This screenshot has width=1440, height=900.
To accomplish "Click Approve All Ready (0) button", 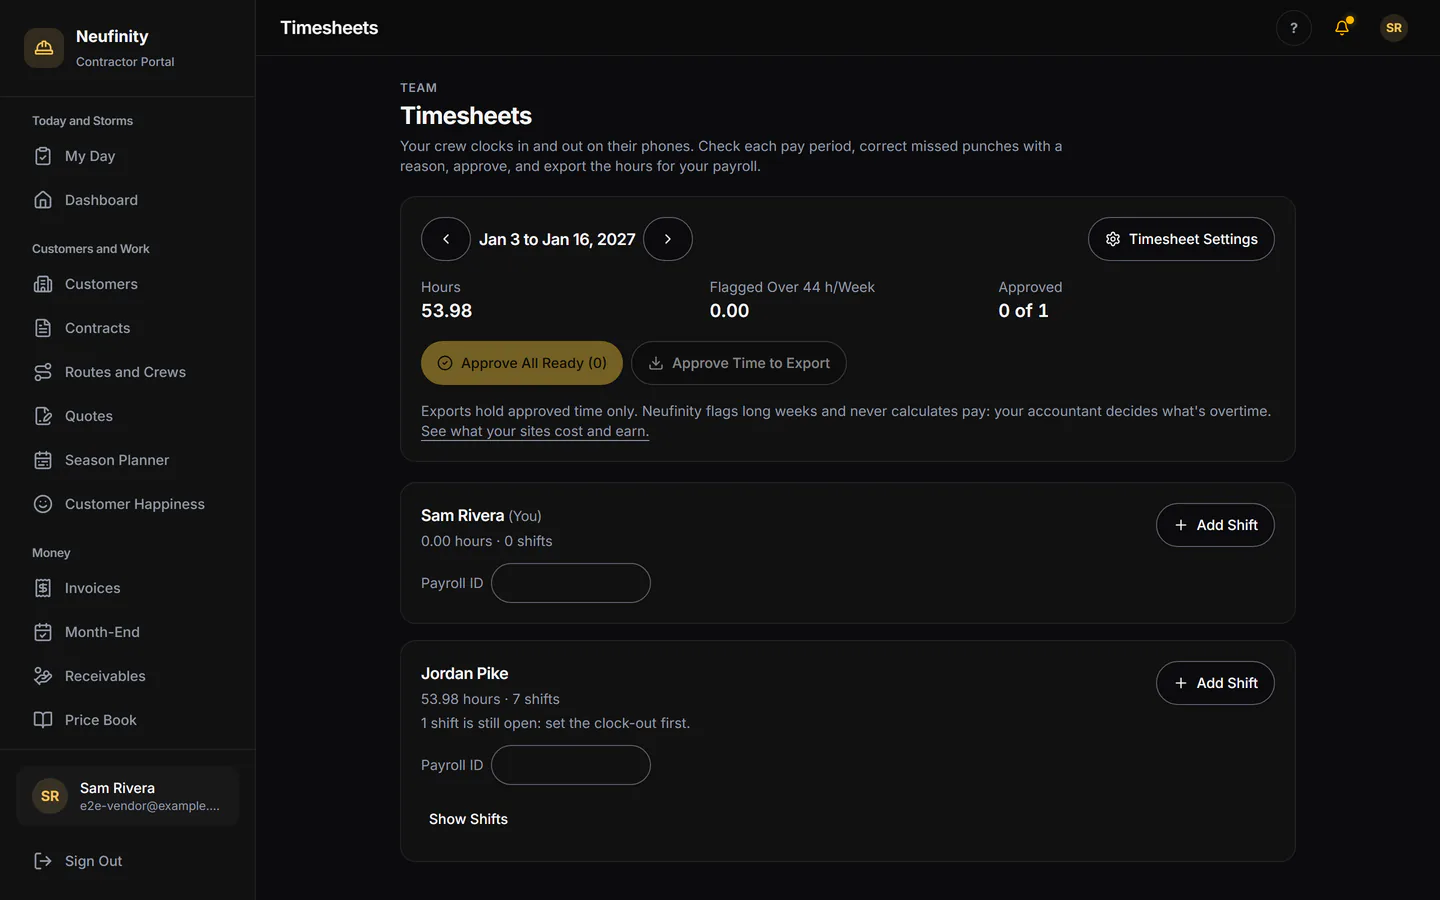I will tap(522, 363).
